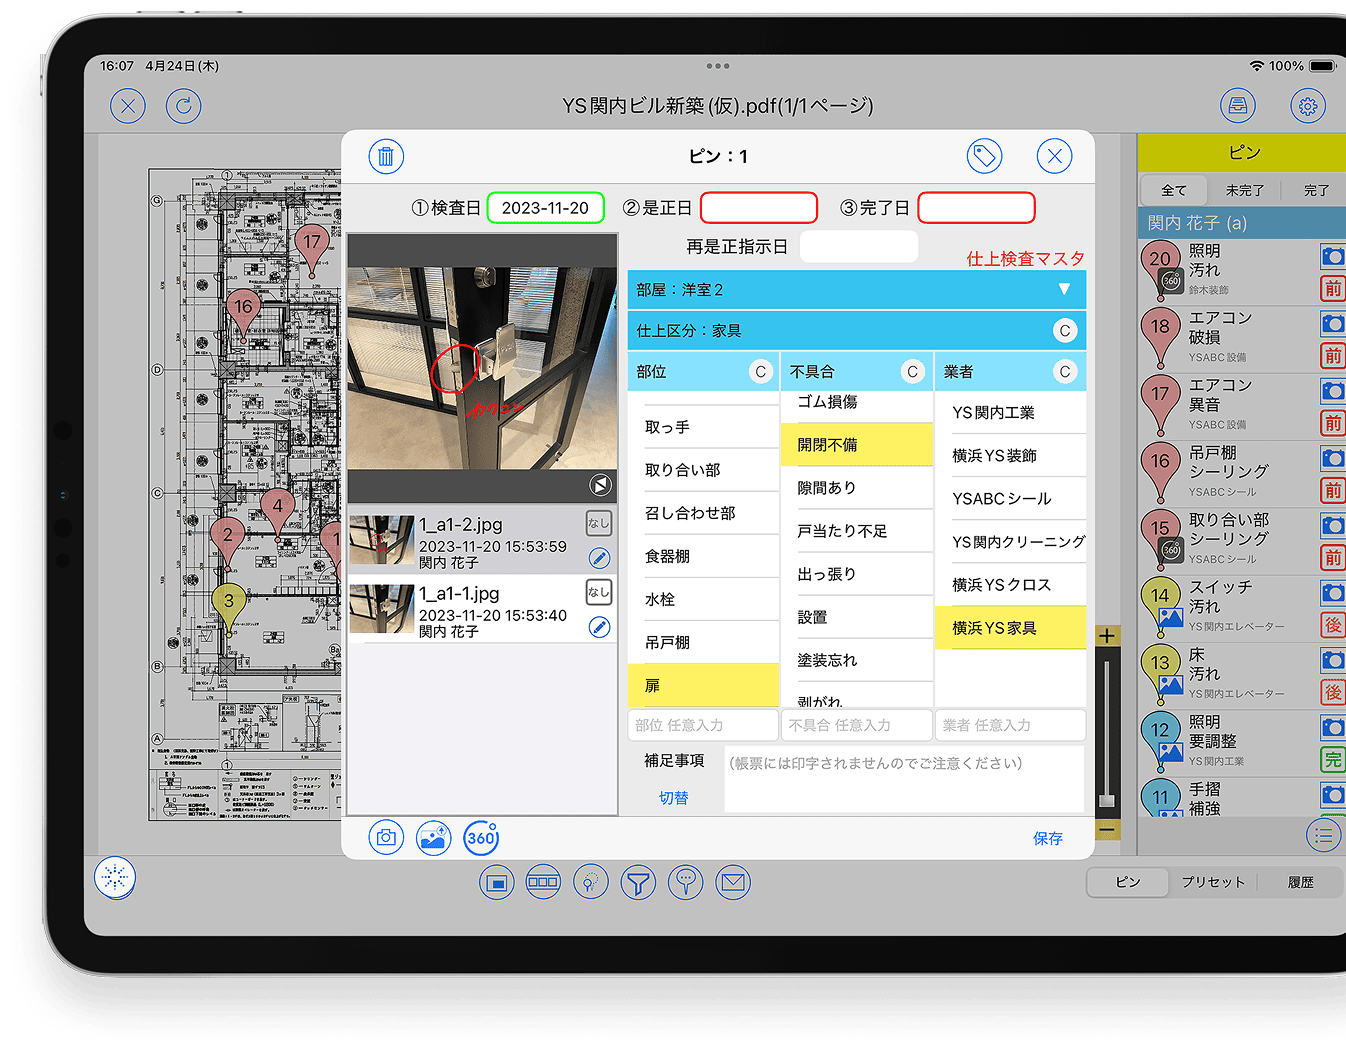
Task: Toggle the 完 status stamp for pin 12
Action: coord(1333,760)
